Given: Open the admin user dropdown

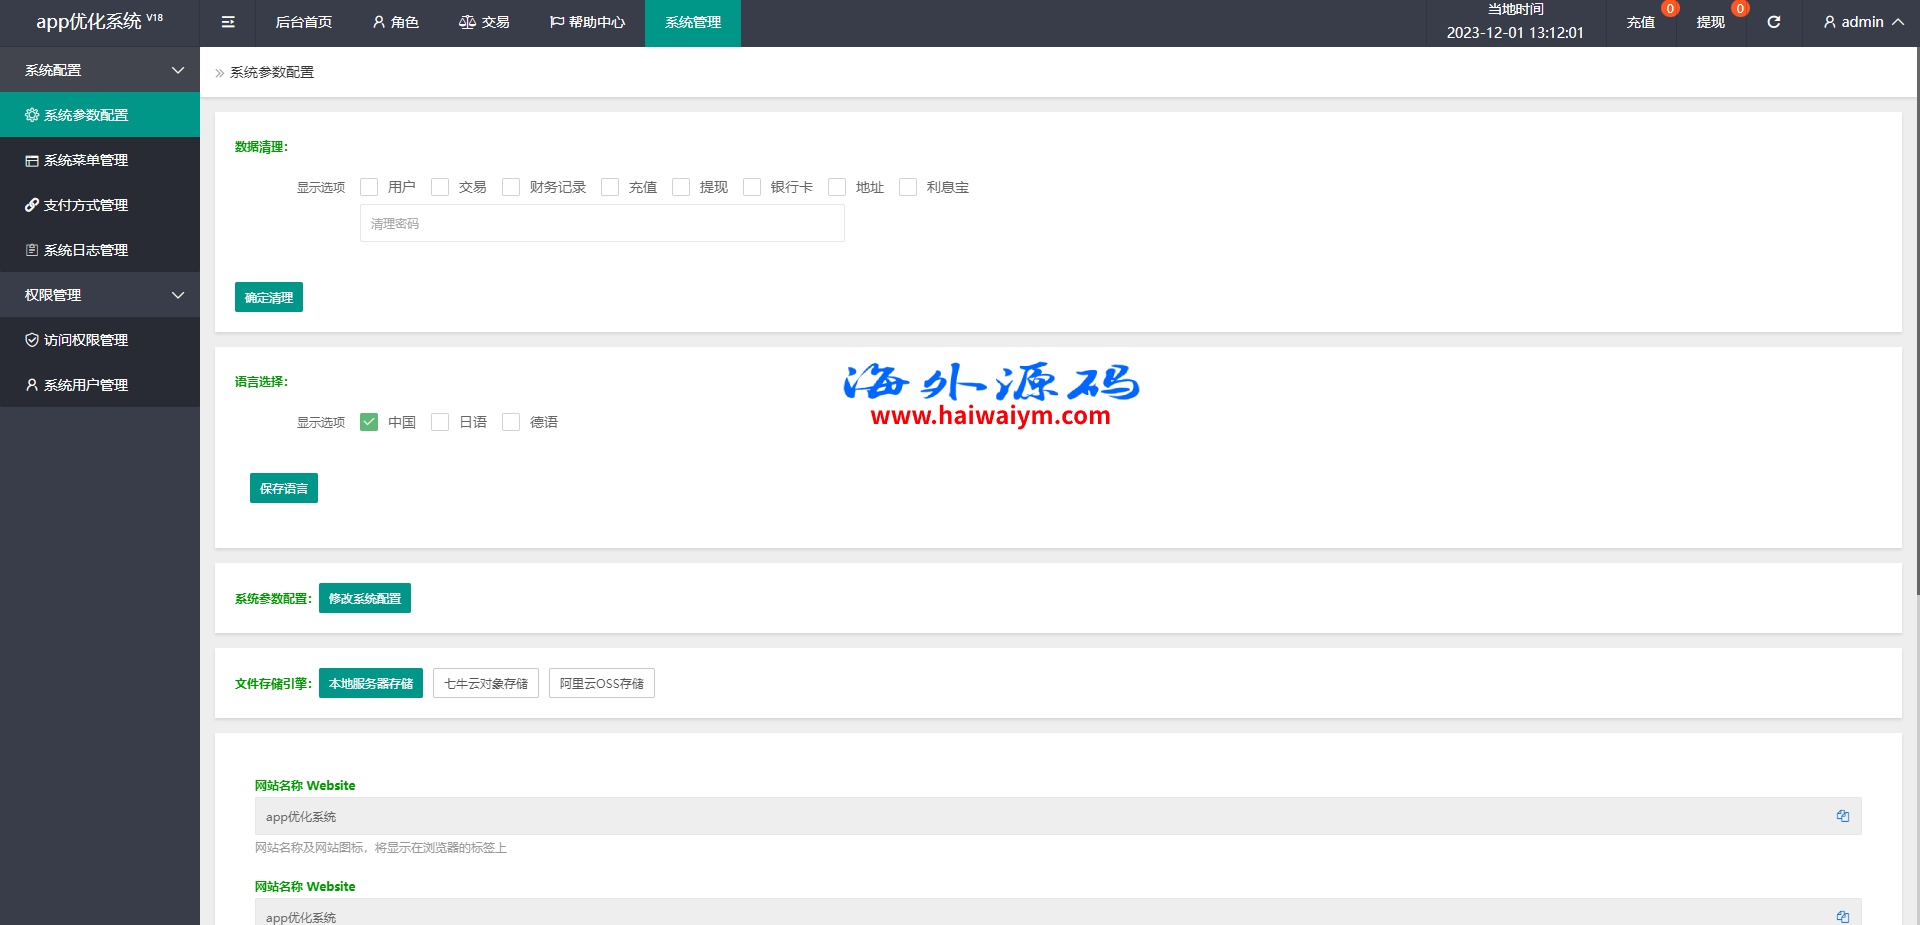Looking at the screenshot, I should click(1862, 22).
